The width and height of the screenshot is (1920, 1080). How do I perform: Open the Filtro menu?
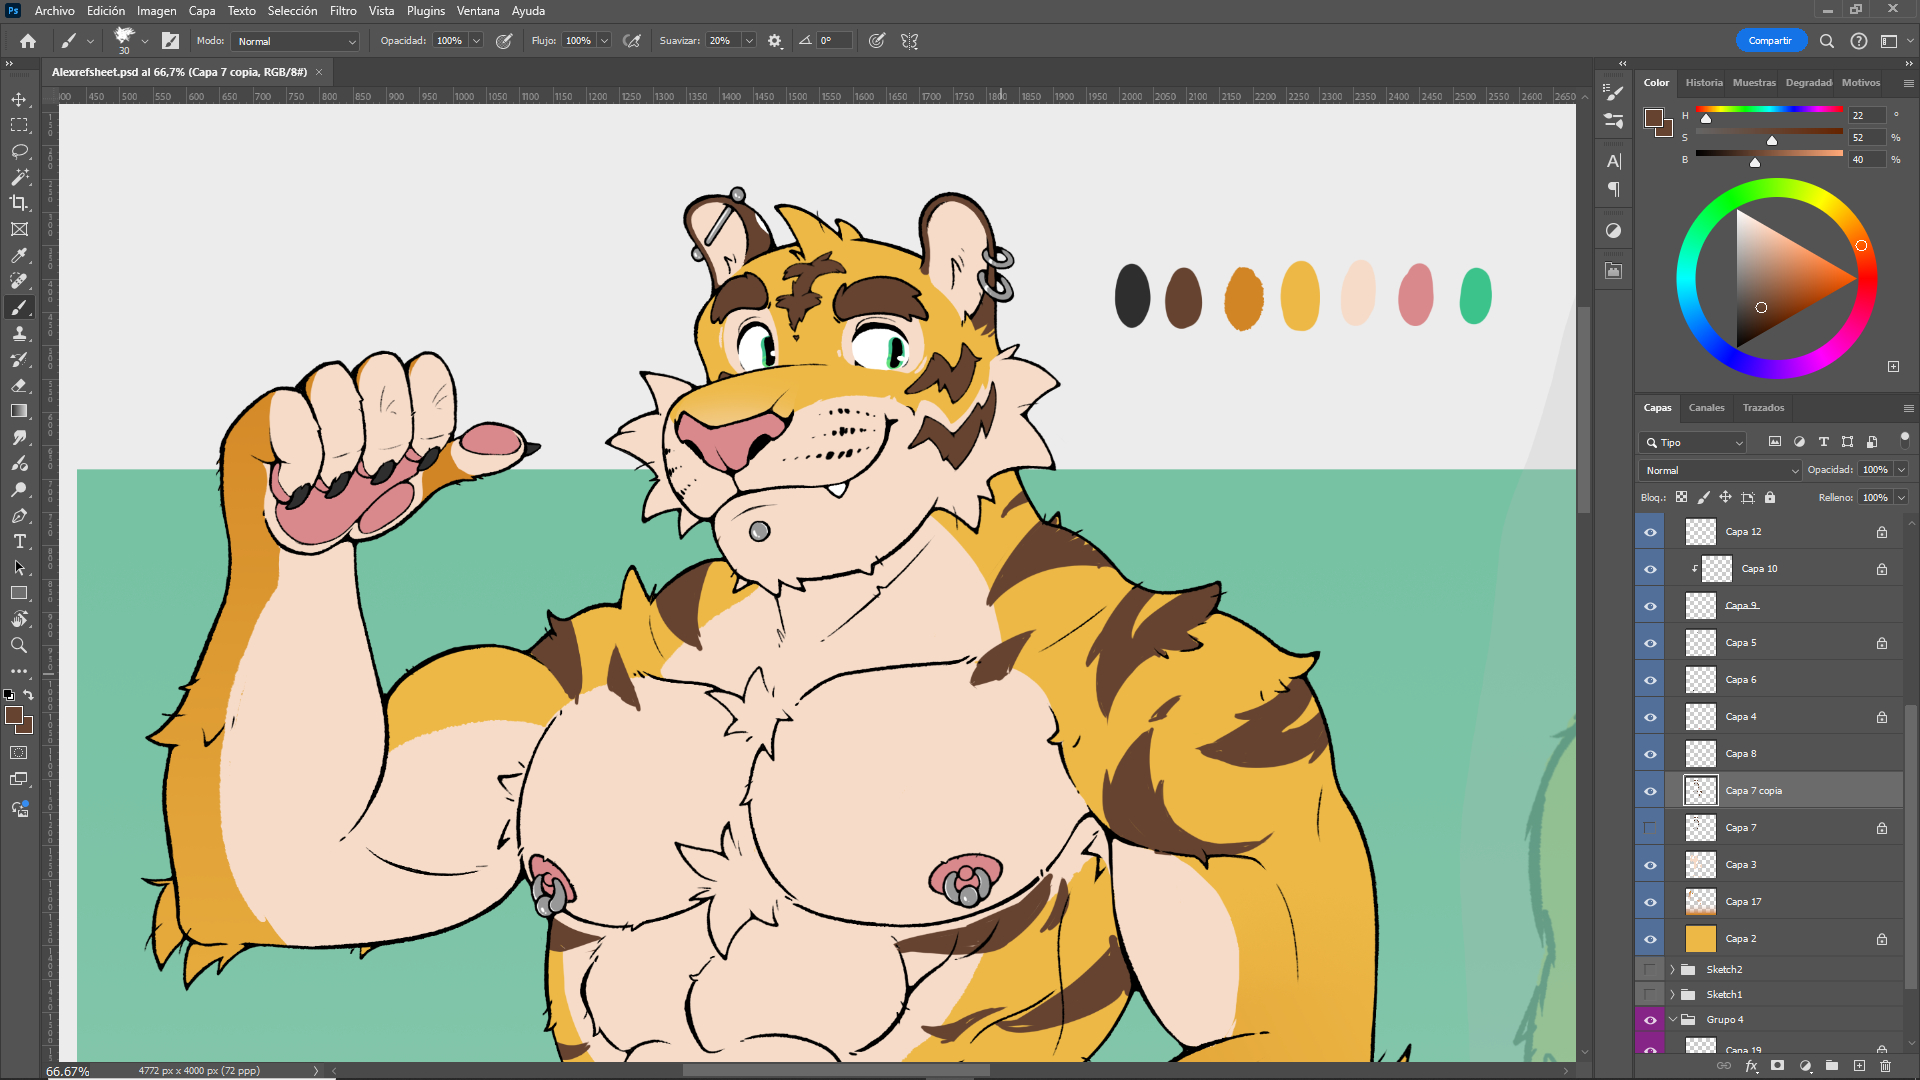[343, 11]
